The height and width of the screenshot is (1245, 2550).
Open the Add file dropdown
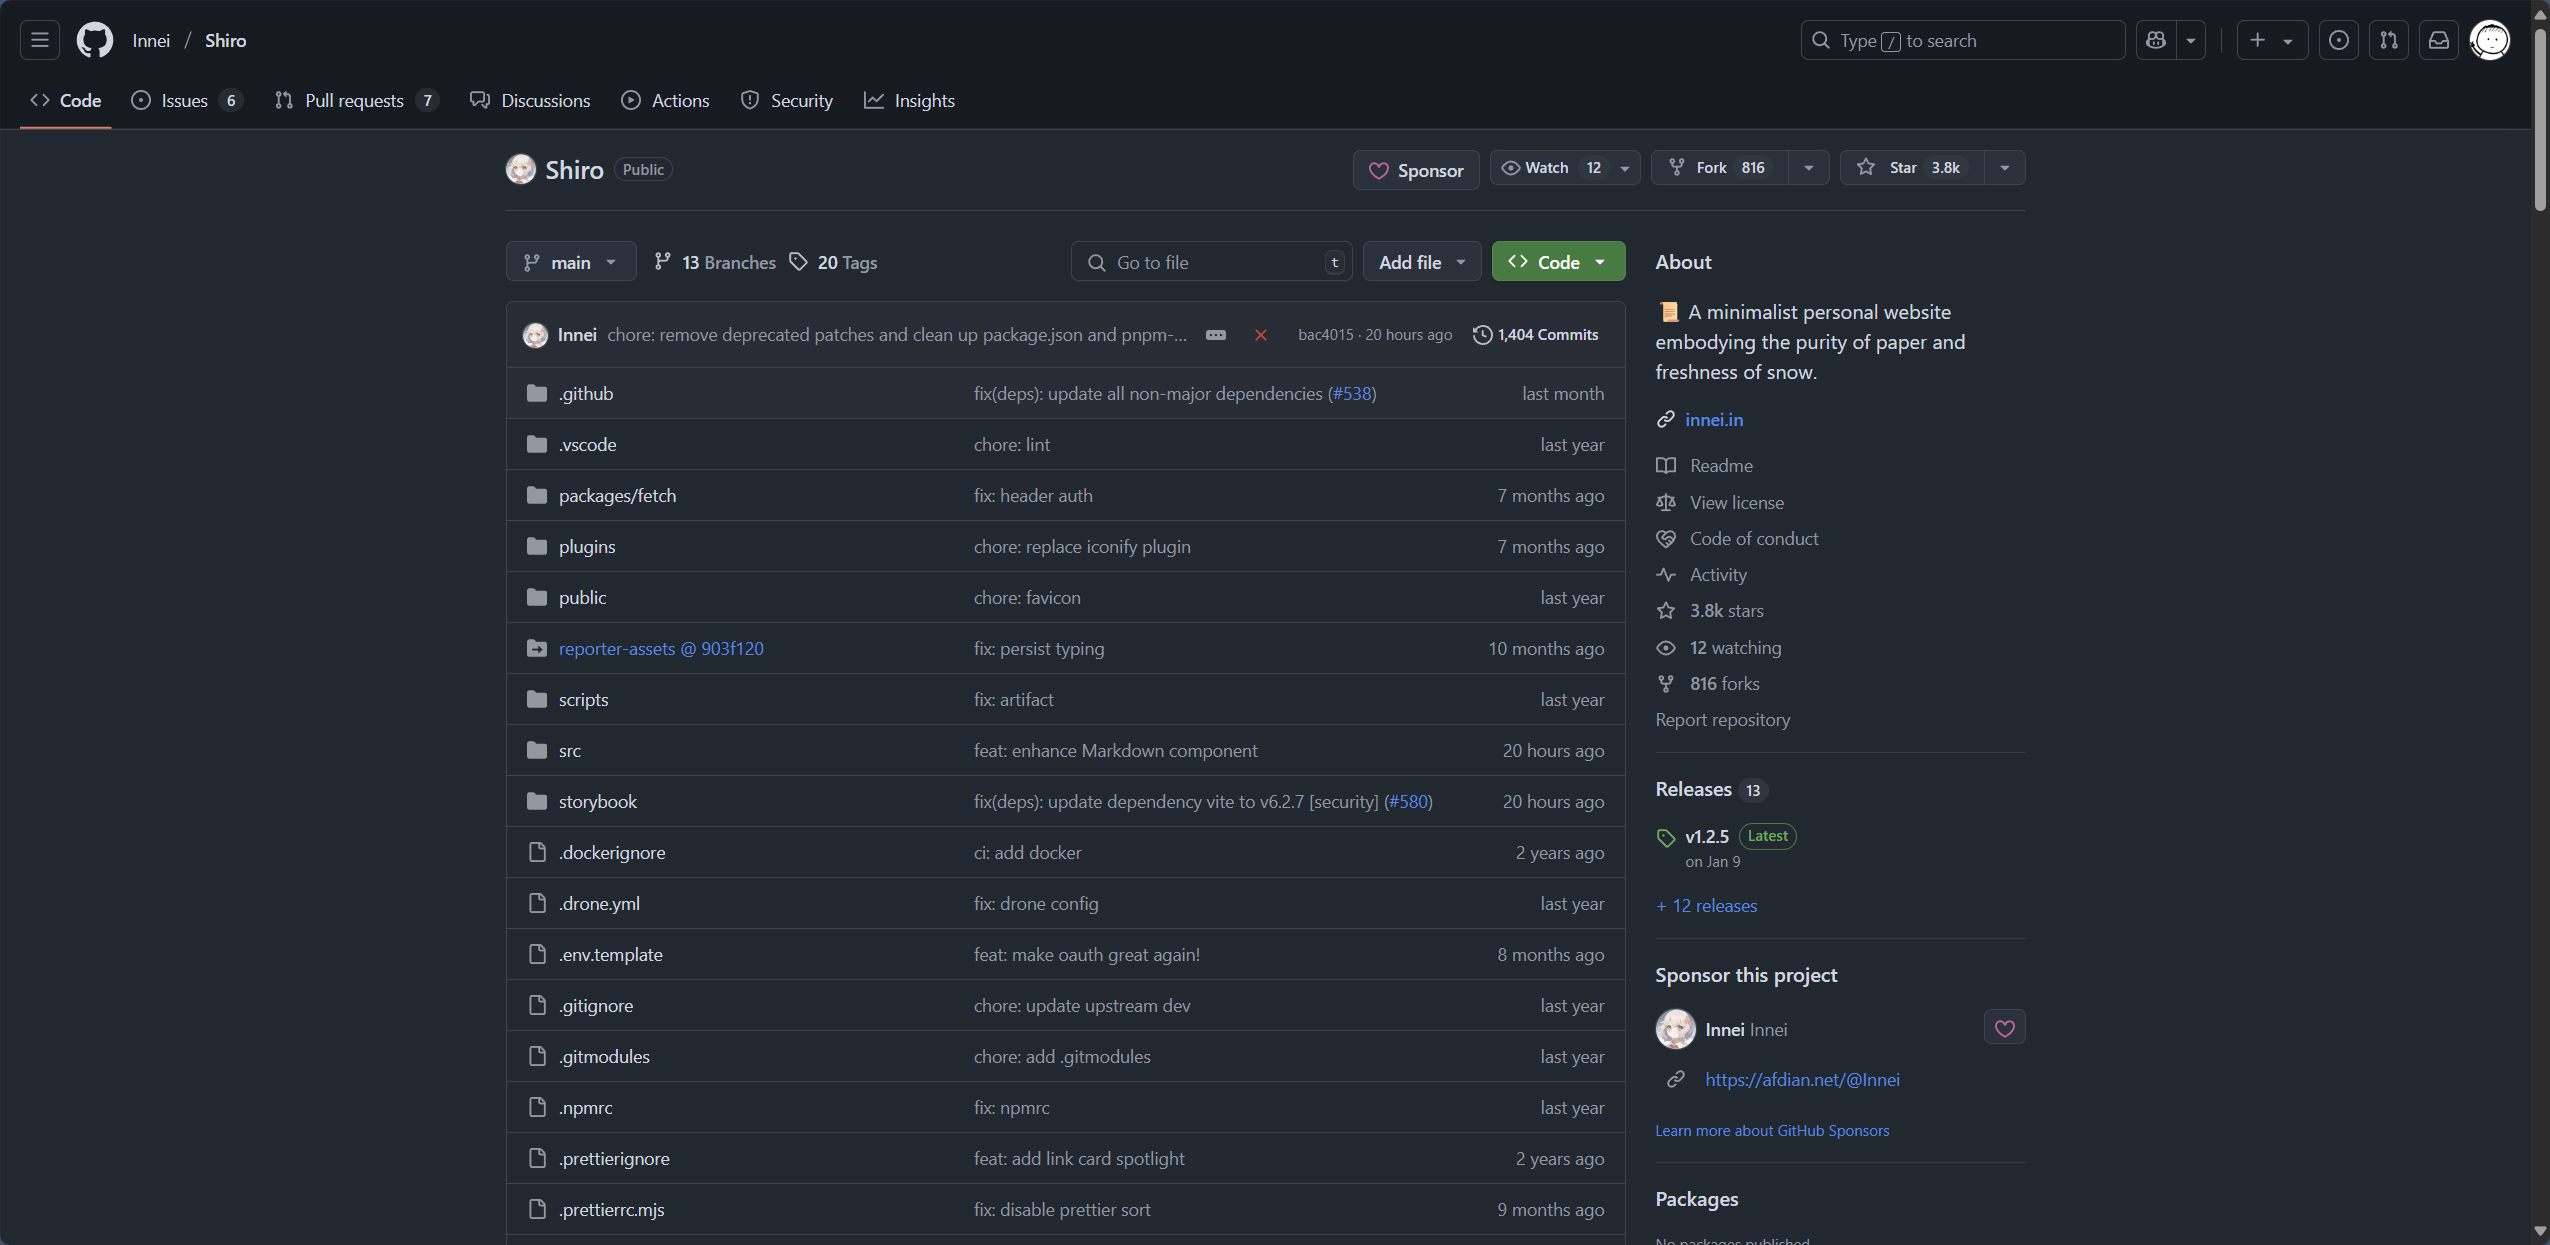1422,262
